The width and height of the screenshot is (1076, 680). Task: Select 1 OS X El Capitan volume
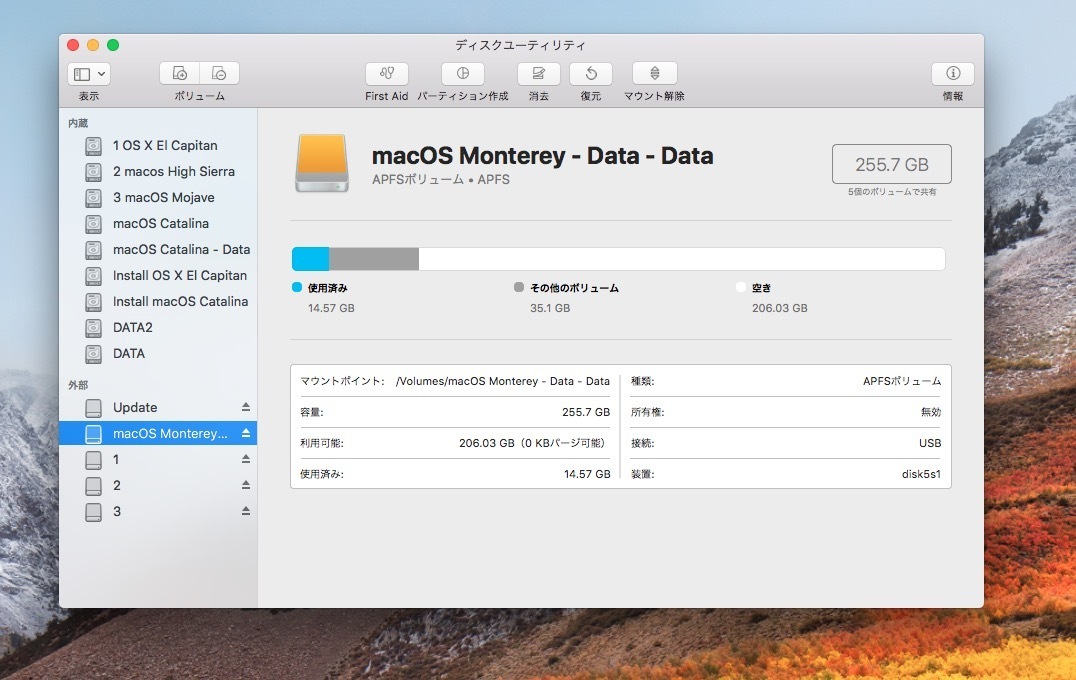pyautogui.click(x=165, y=145)
